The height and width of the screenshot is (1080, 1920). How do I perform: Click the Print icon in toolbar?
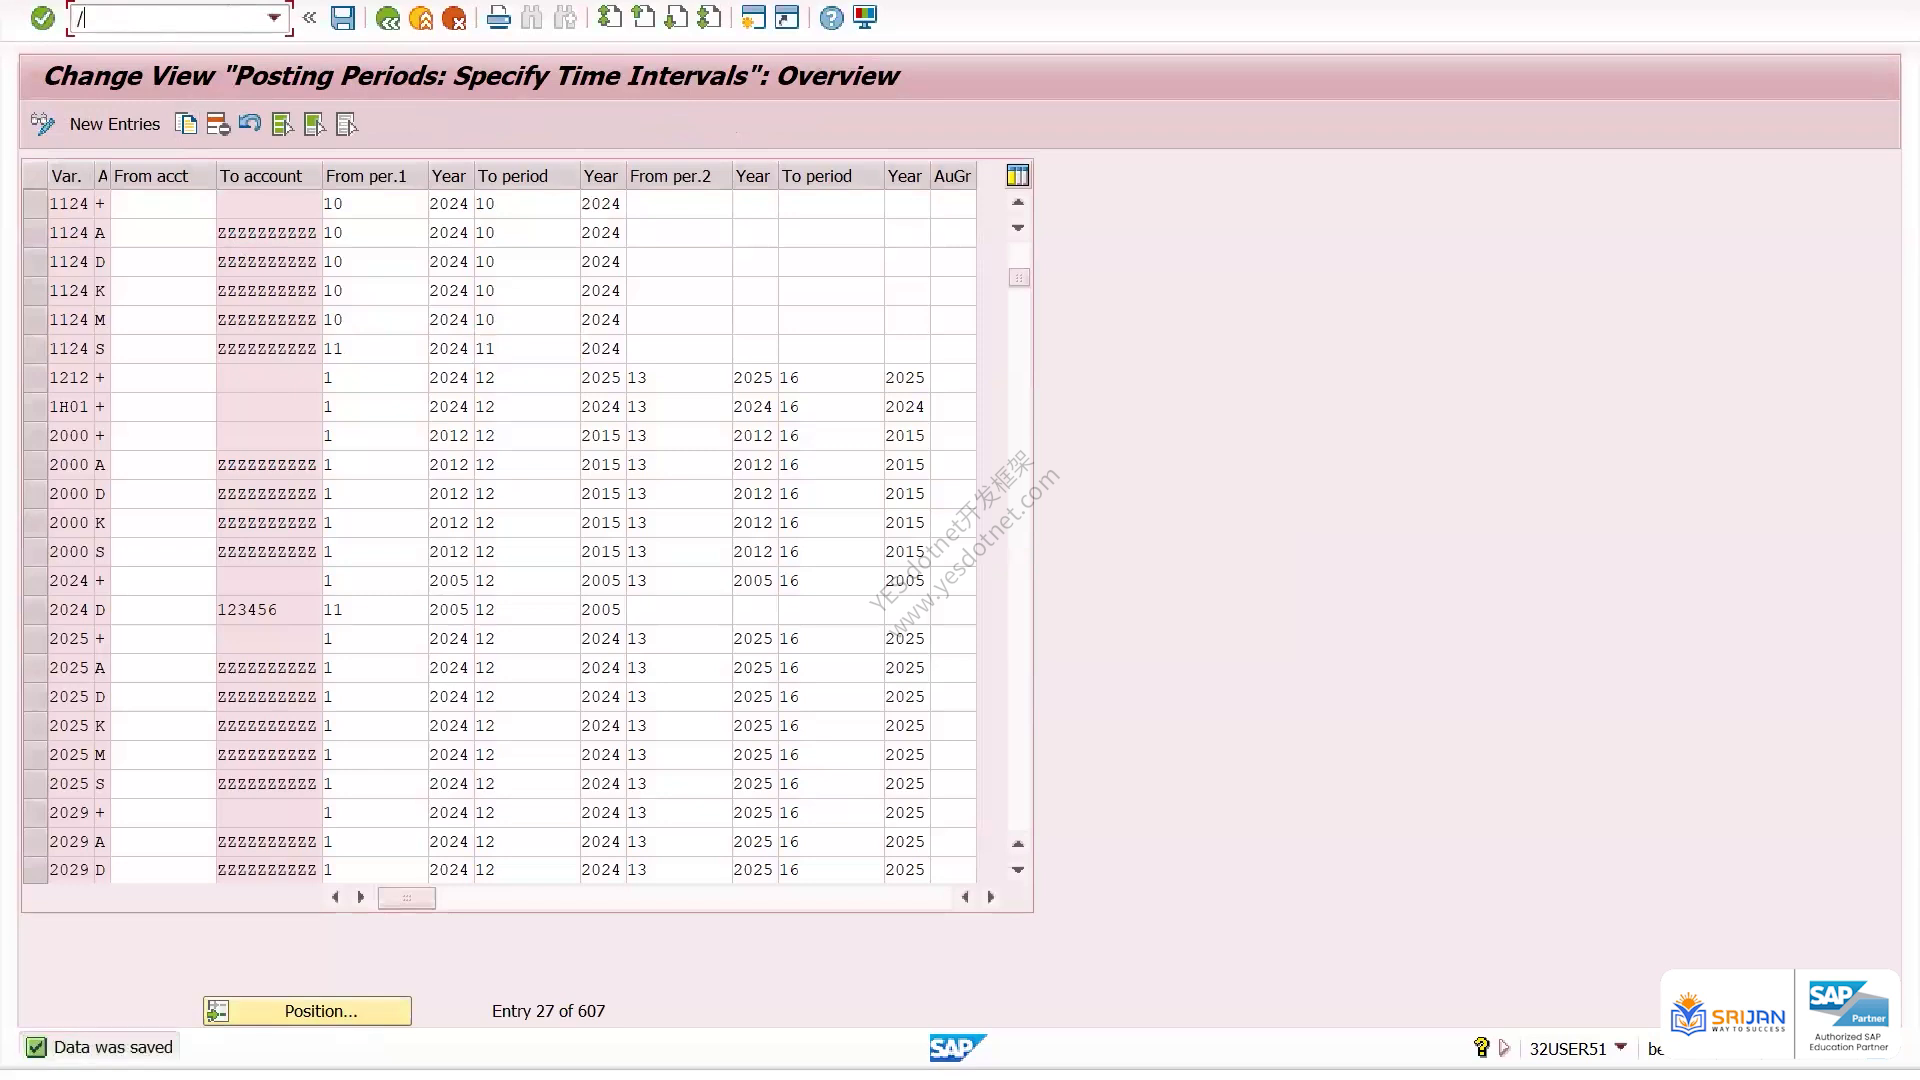click(498, 18)
